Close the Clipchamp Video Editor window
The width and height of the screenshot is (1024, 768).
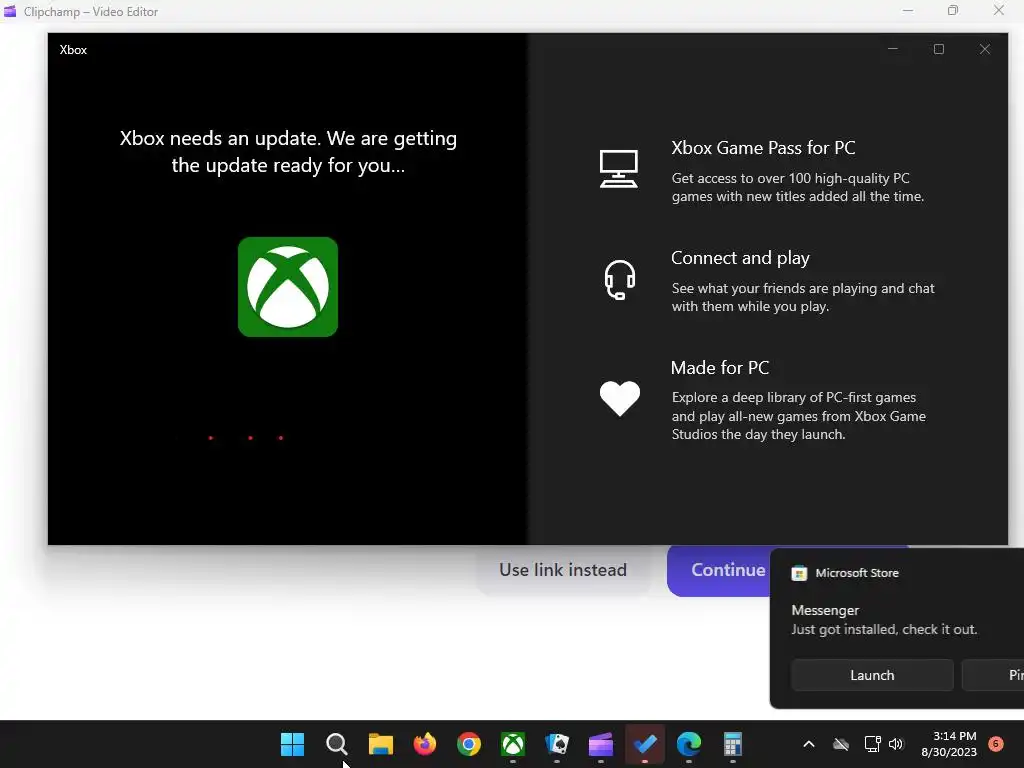coord(999,10)
